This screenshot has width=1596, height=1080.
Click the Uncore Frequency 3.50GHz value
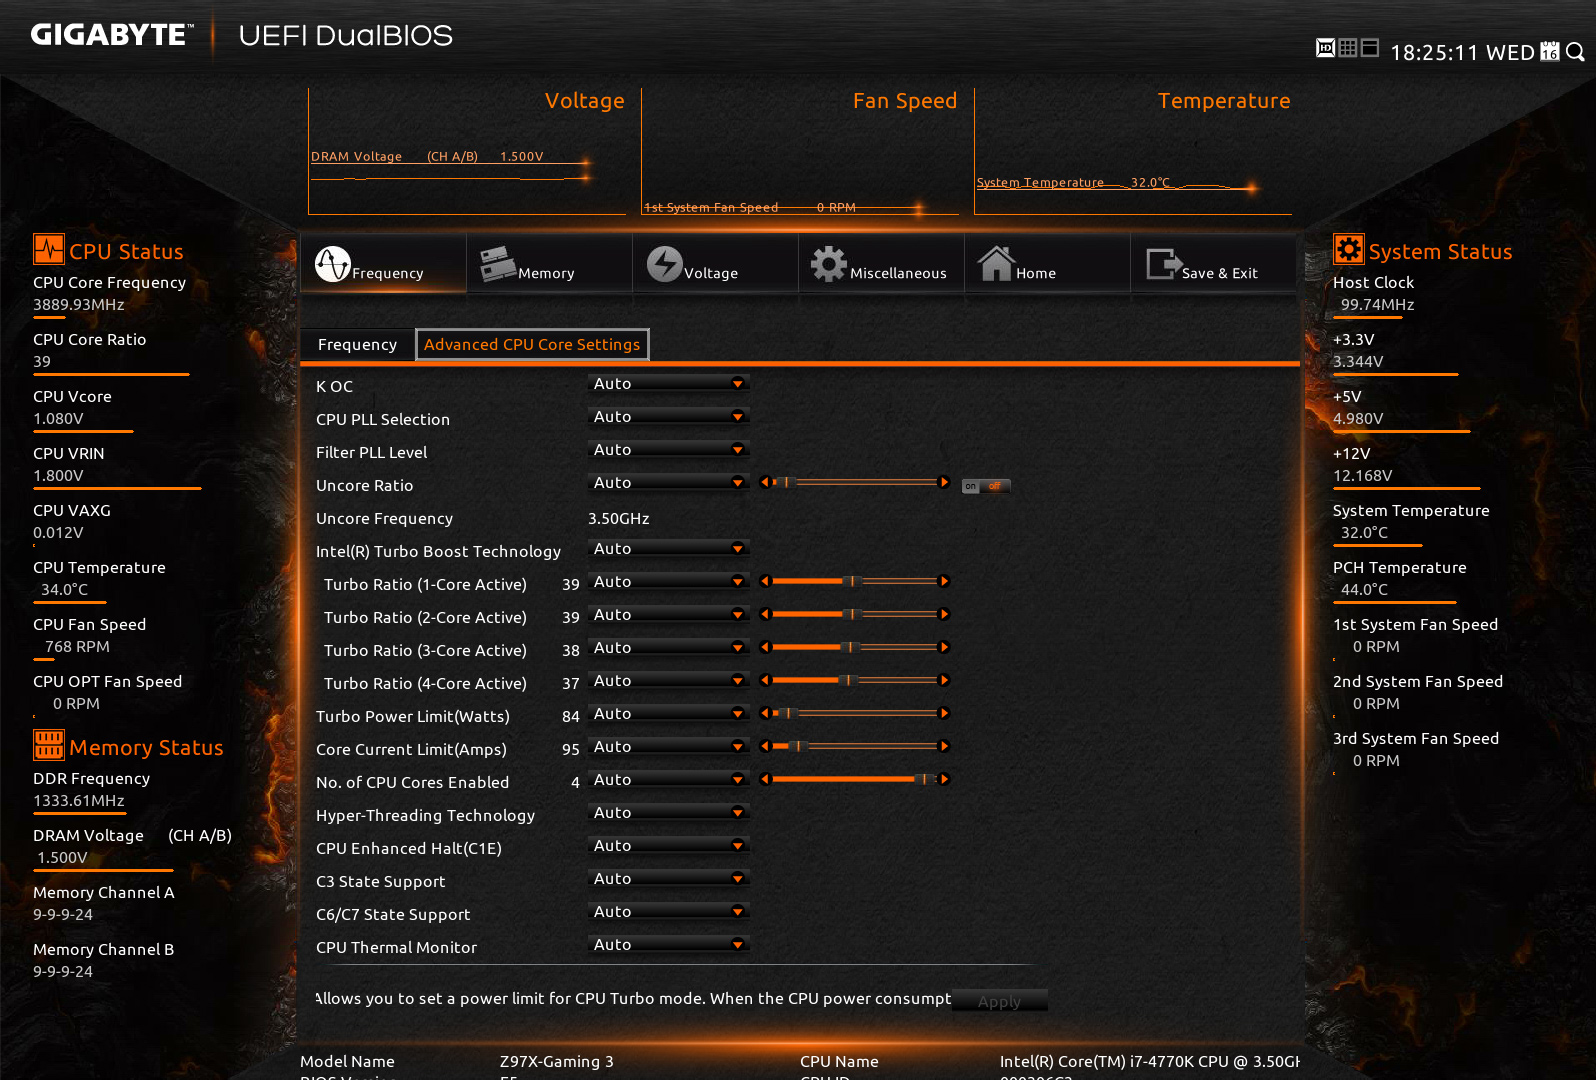(x=619, y=518)
